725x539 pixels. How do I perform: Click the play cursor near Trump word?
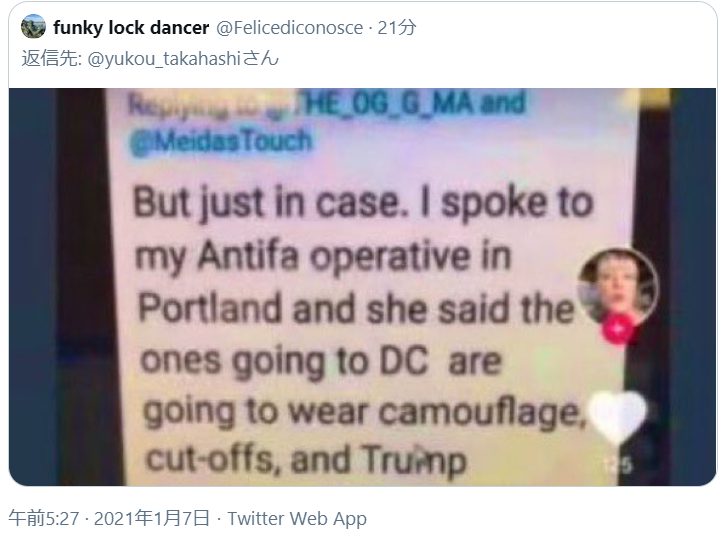pyautogui.click(x=420, y=455)
